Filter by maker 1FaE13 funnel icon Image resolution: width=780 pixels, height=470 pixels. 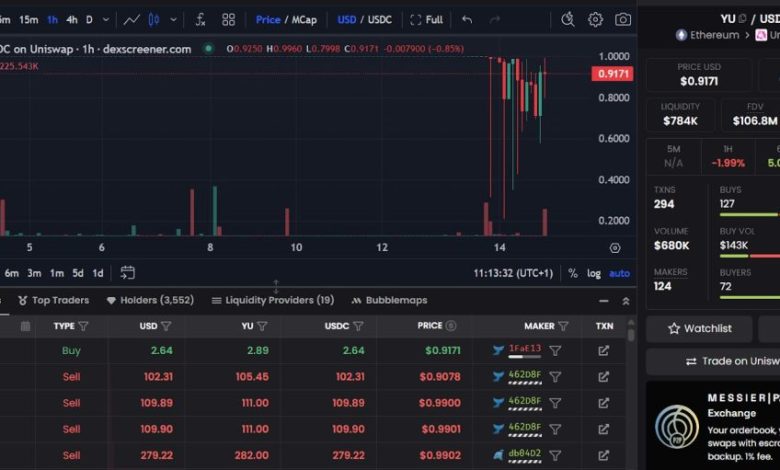pos(555,350)
